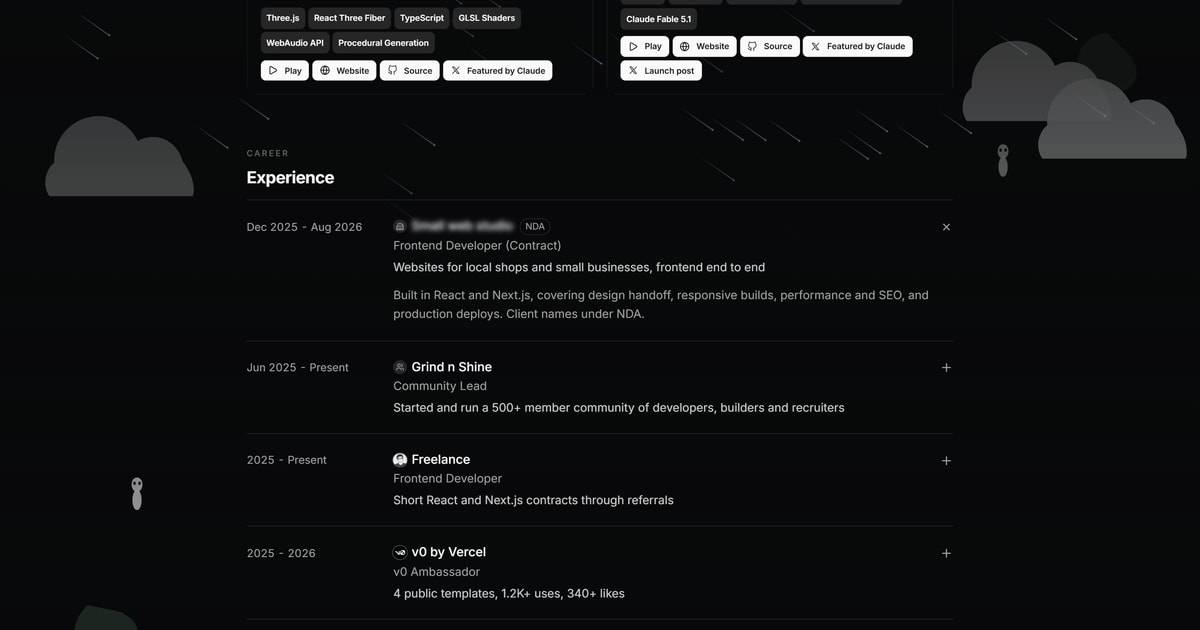Click the 'Community Lead' role text
The image size is (1200, 630).
[x=441, y=386]
